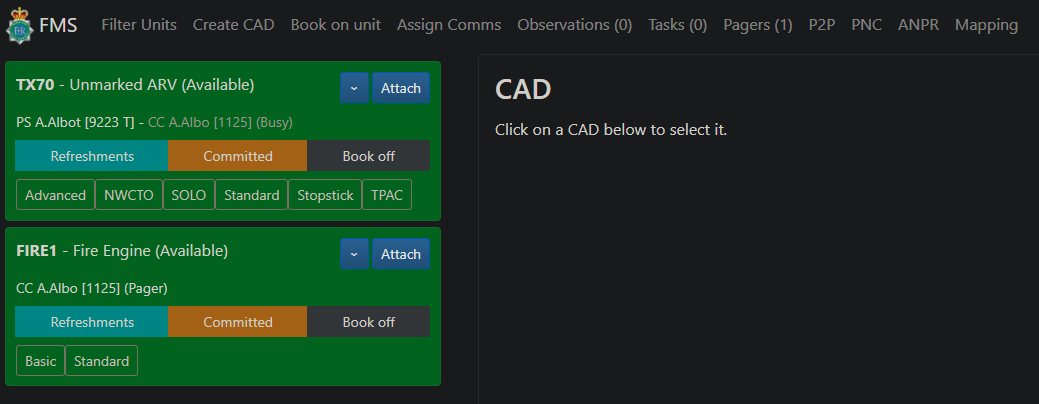Select the Stopstick tag on TX70
1039x404 pixels.
325,195
